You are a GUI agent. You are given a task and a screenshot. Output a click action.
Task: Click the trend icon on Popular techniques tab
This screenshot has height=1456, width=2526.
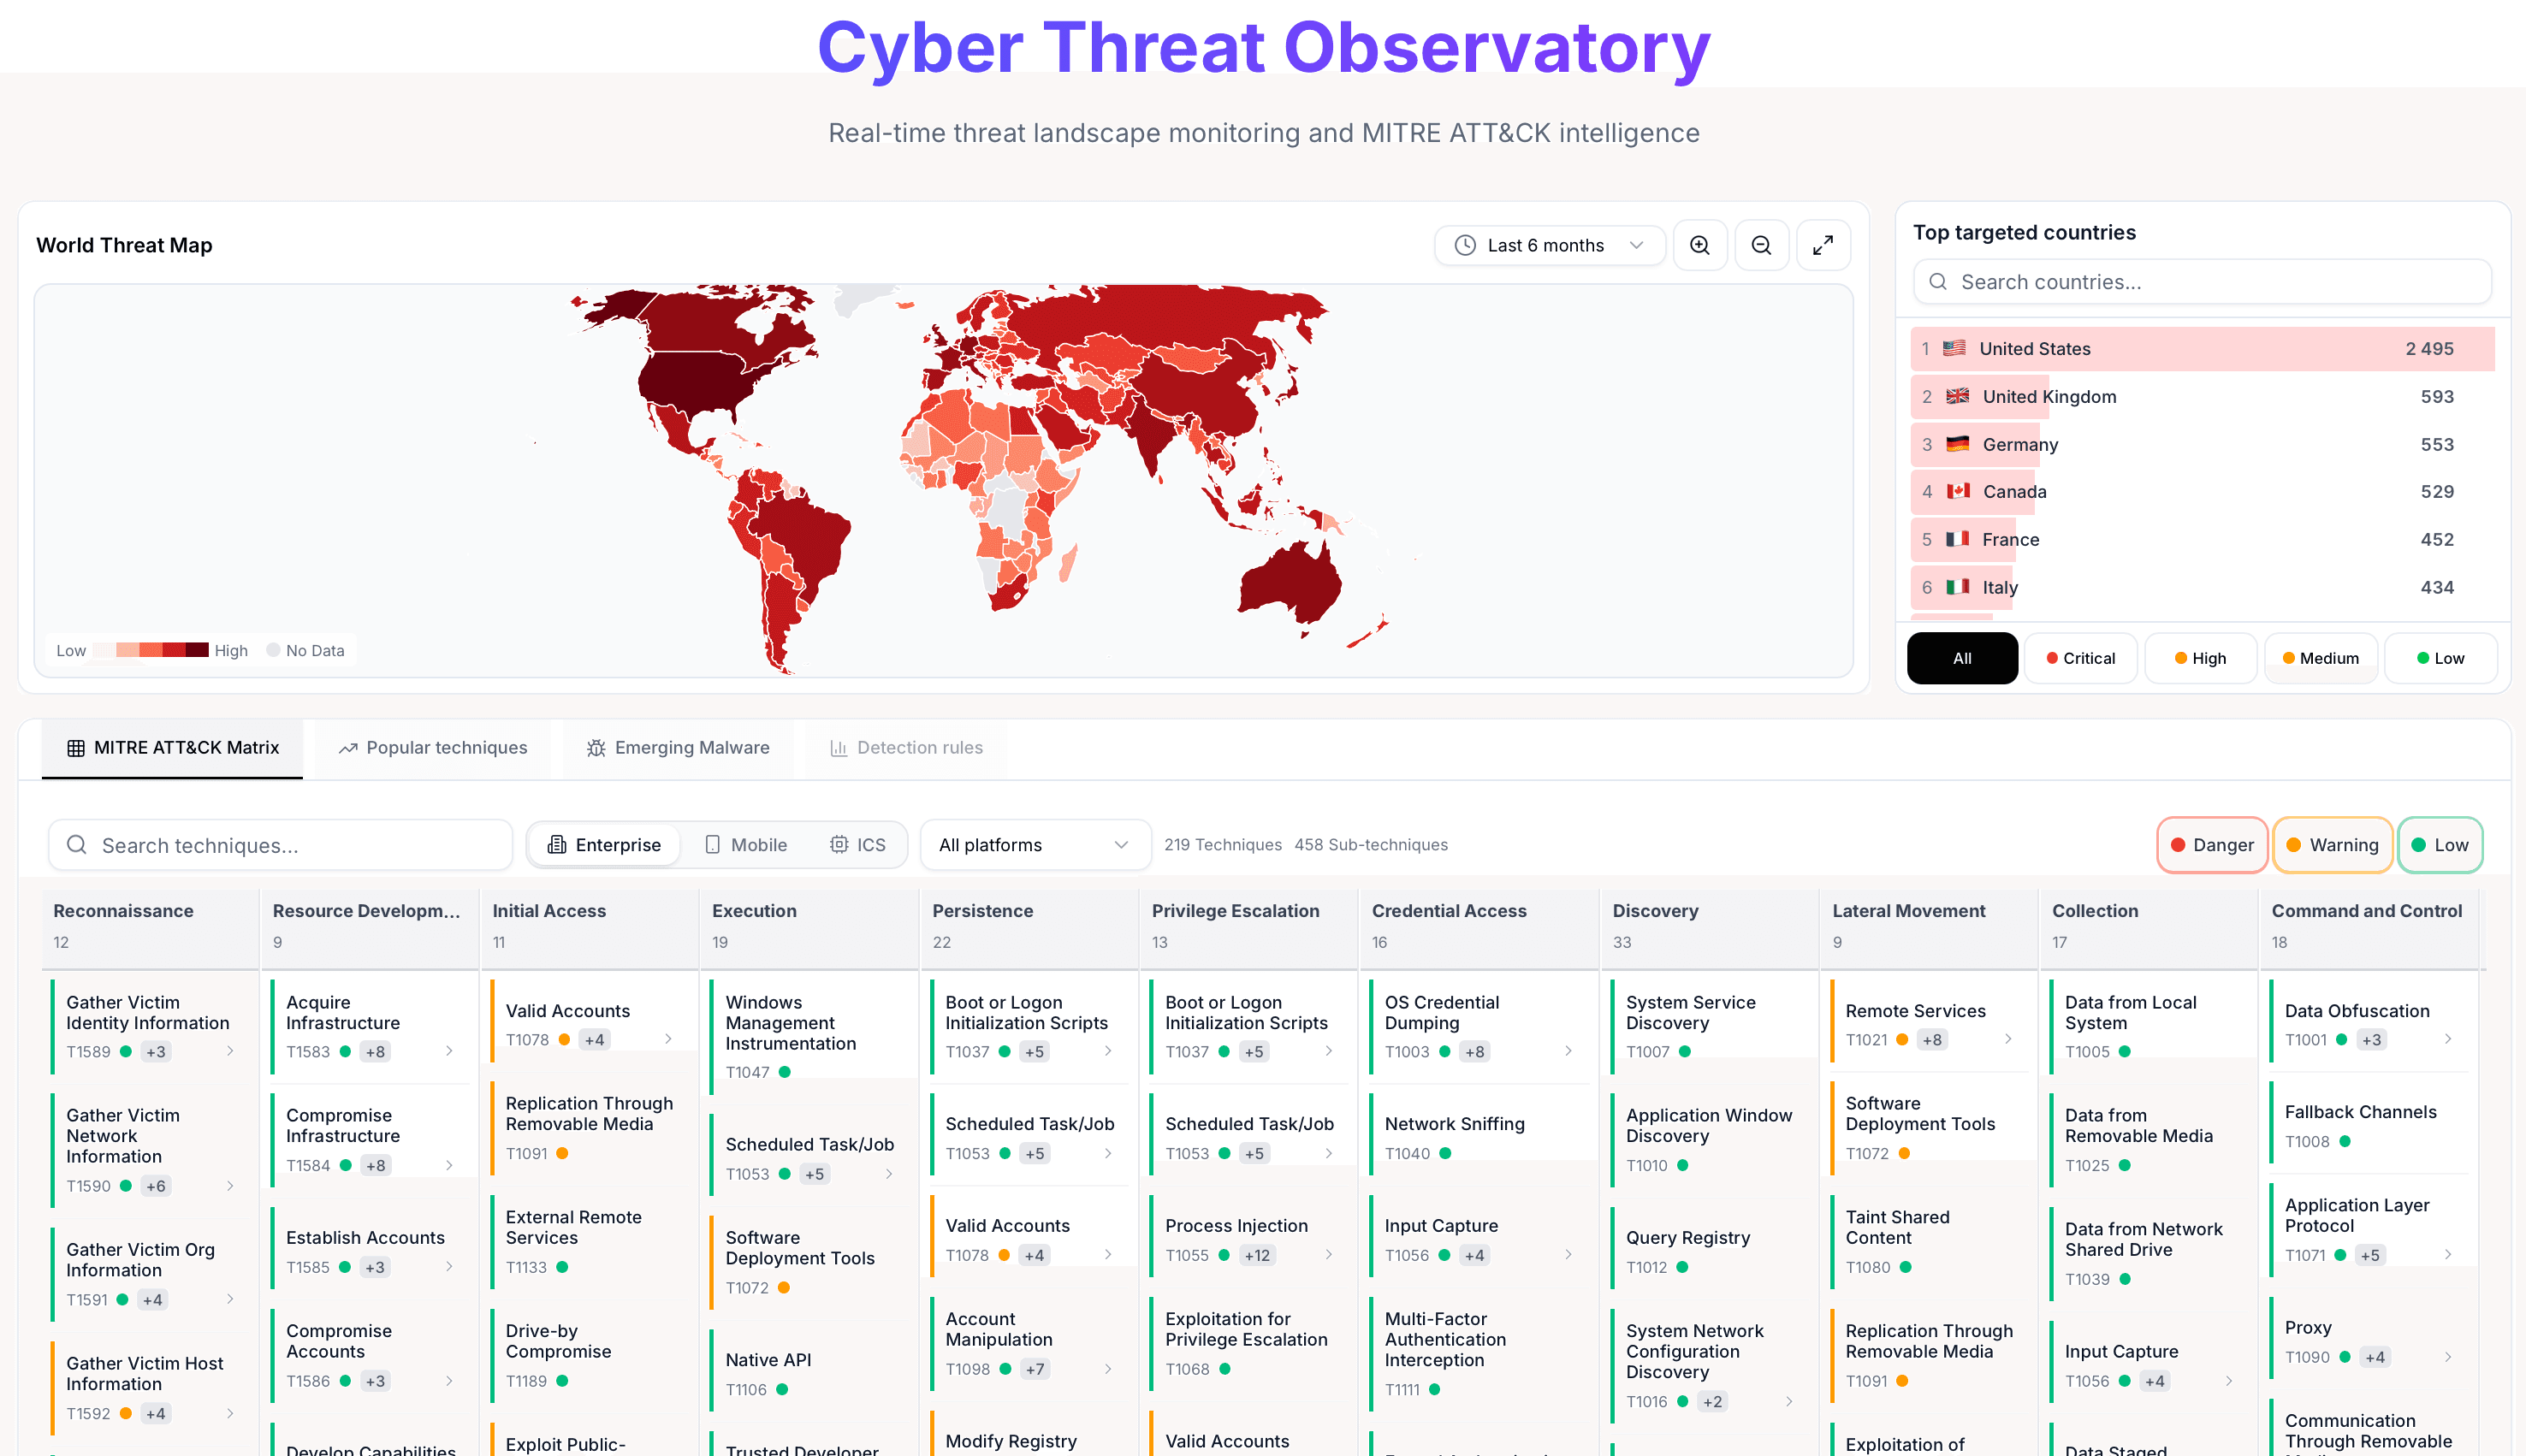348,748
